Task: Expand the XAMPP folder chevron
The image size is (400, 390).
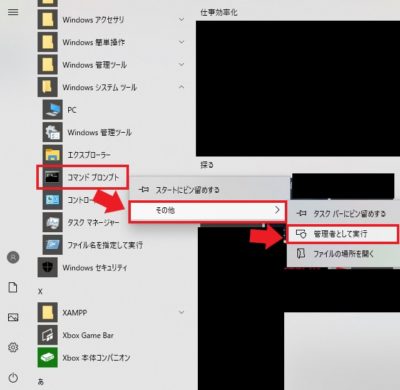Action: [181, 312]
